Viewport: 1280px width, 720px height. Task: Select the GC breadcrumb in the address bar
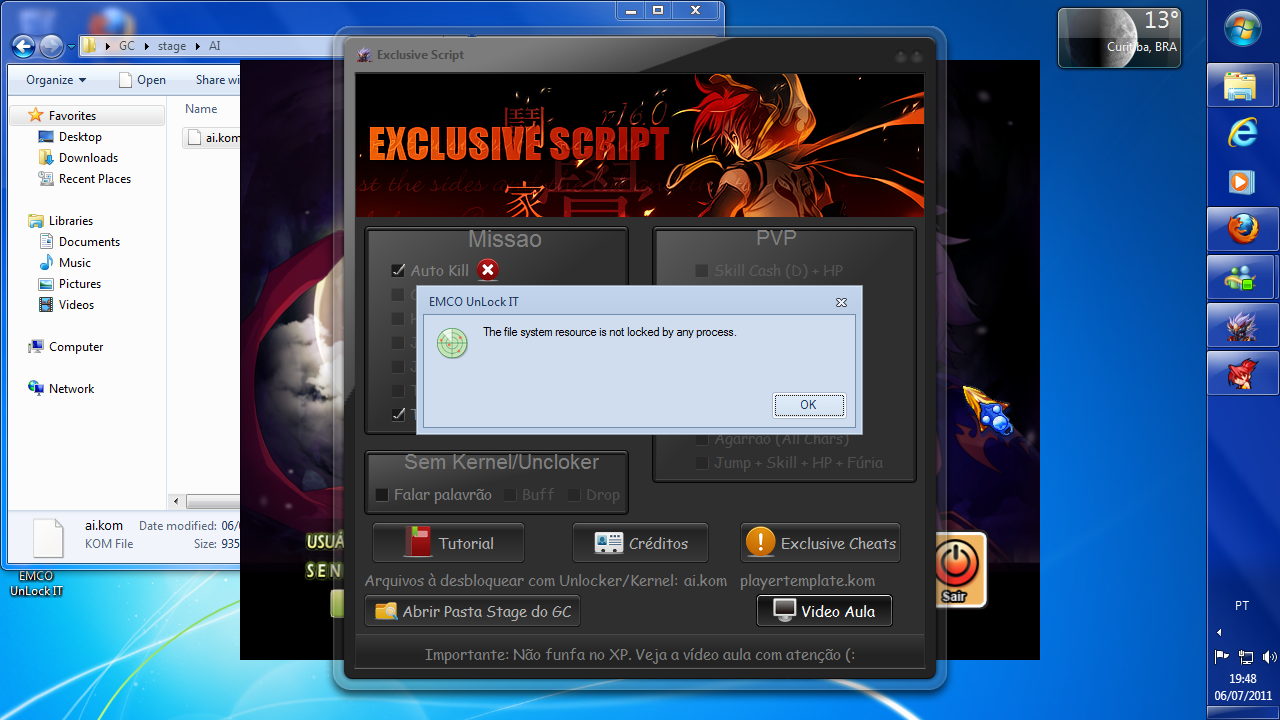[127, 47]
